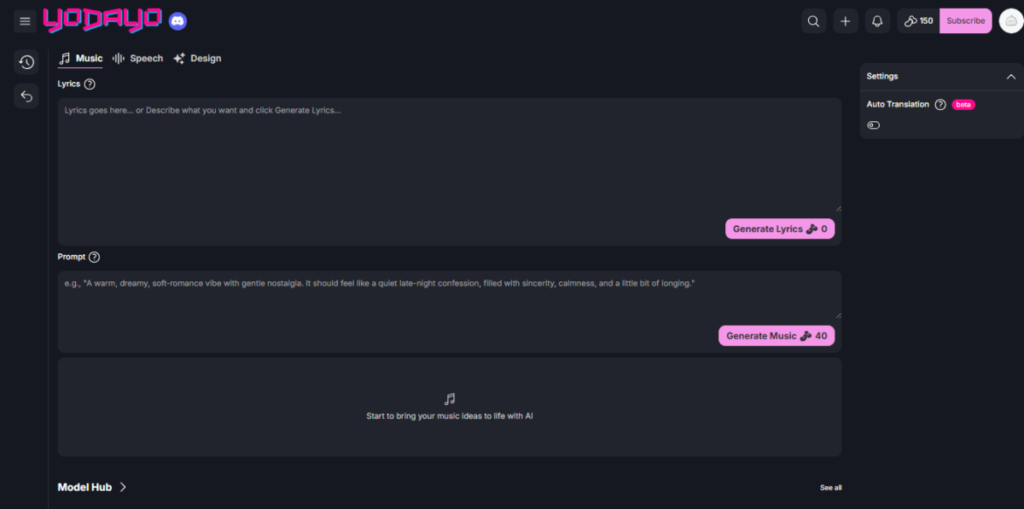Viewport: 1024px width, 509px height.
Task: Click the Prompt help question mark
Action: tap(94, 257)
